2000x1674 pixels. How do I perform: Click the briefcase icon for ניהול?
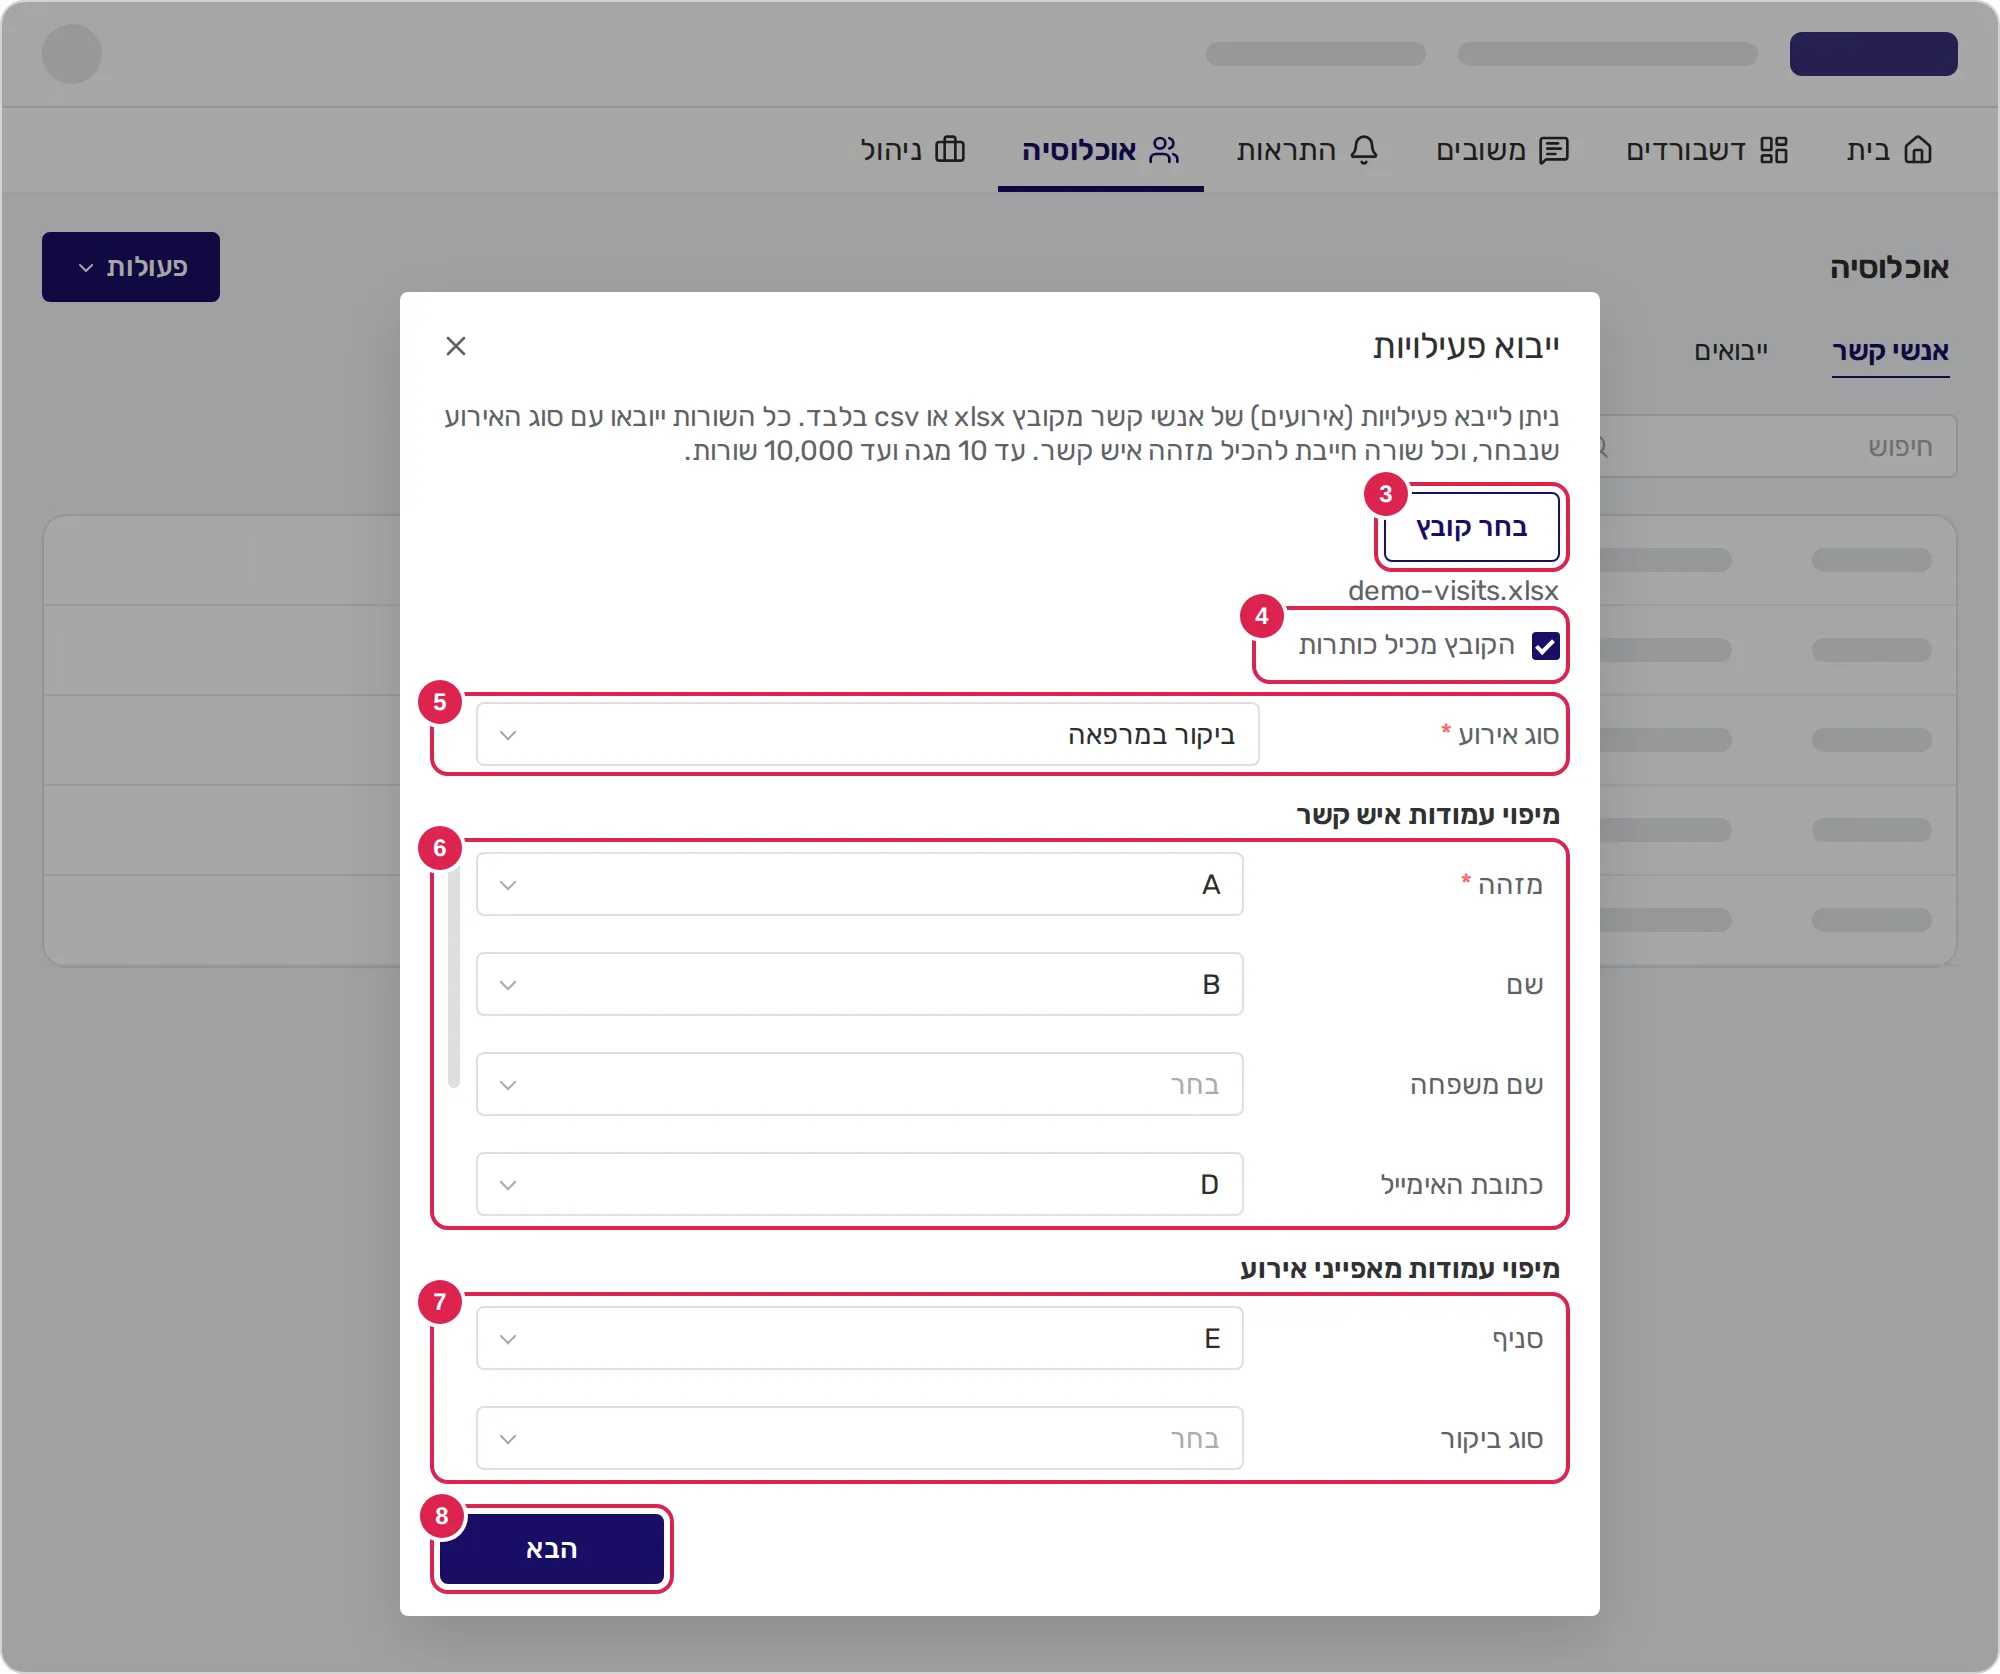[x=950, y=150]
